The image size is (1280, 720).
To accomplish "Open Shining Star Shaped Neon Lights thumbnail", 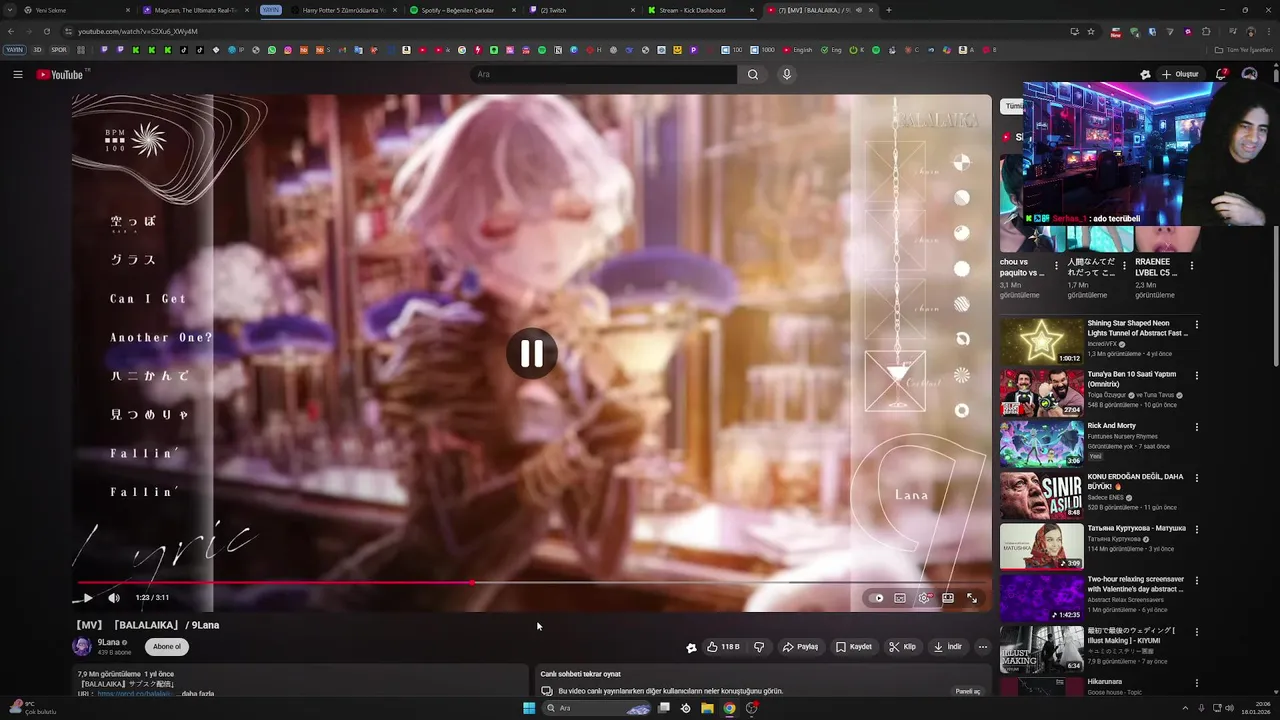I will coord(1041,341).
